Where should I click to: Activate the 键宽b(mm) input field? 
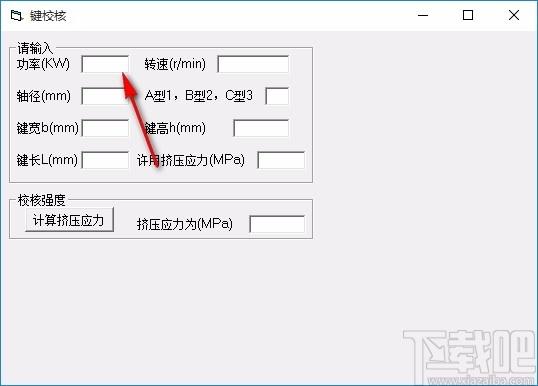point(105,128)
